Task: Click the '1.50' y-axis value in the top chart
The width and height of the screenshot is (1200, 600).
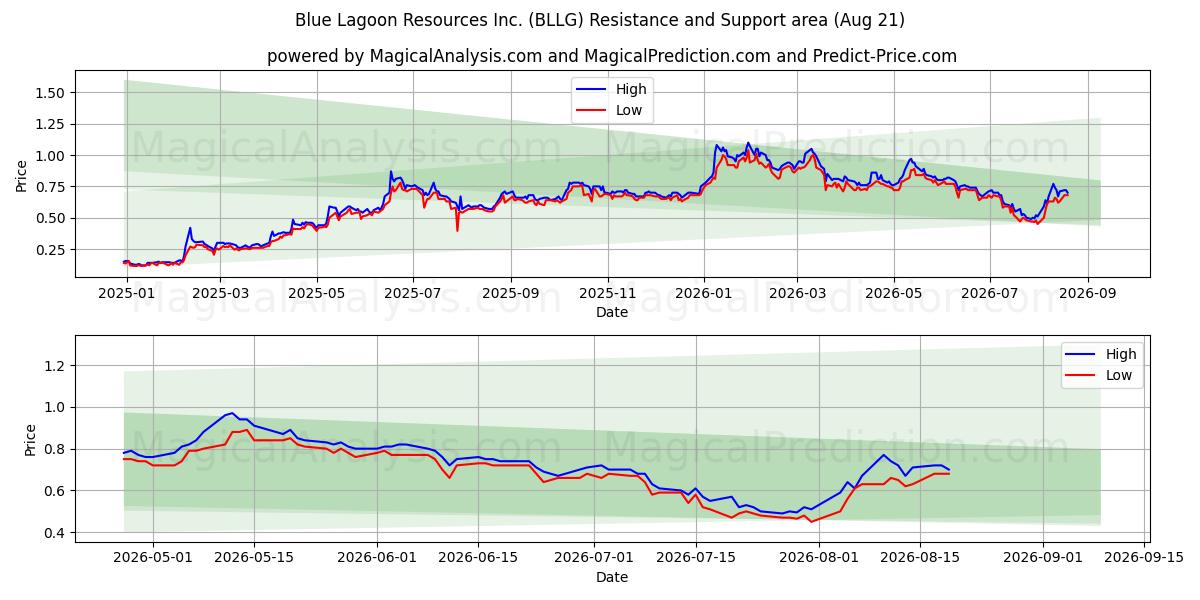Action: pyautogui.click(x=50, y=93)
